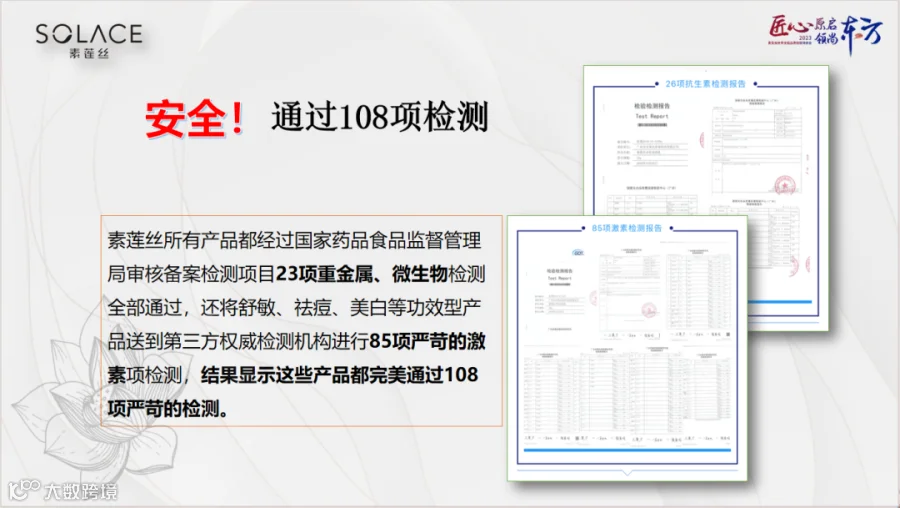Image resolution: width=900 pixels, height=508 pixels.
Task: Click the 85项激素检测报告 caption
Action: point(626,228)
